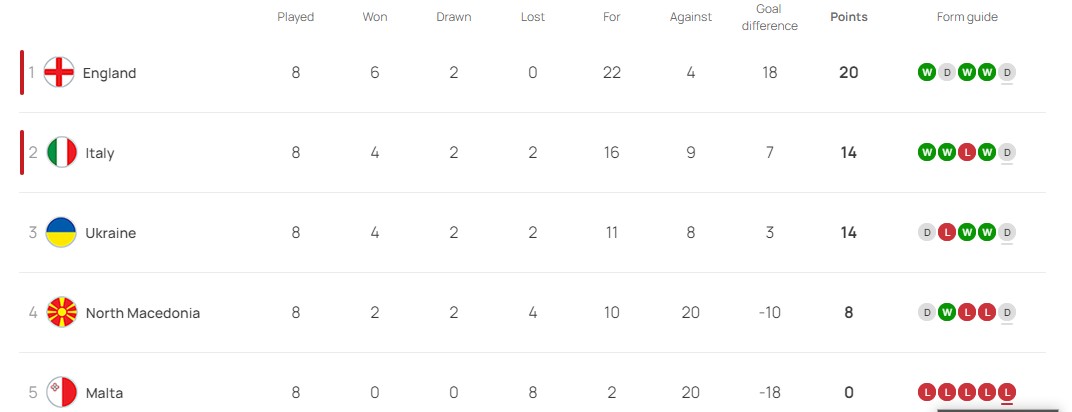This screenshot has width=1072, height=412.
Task: Click Malta's last red L form badge
Action: click(1007, 392)
